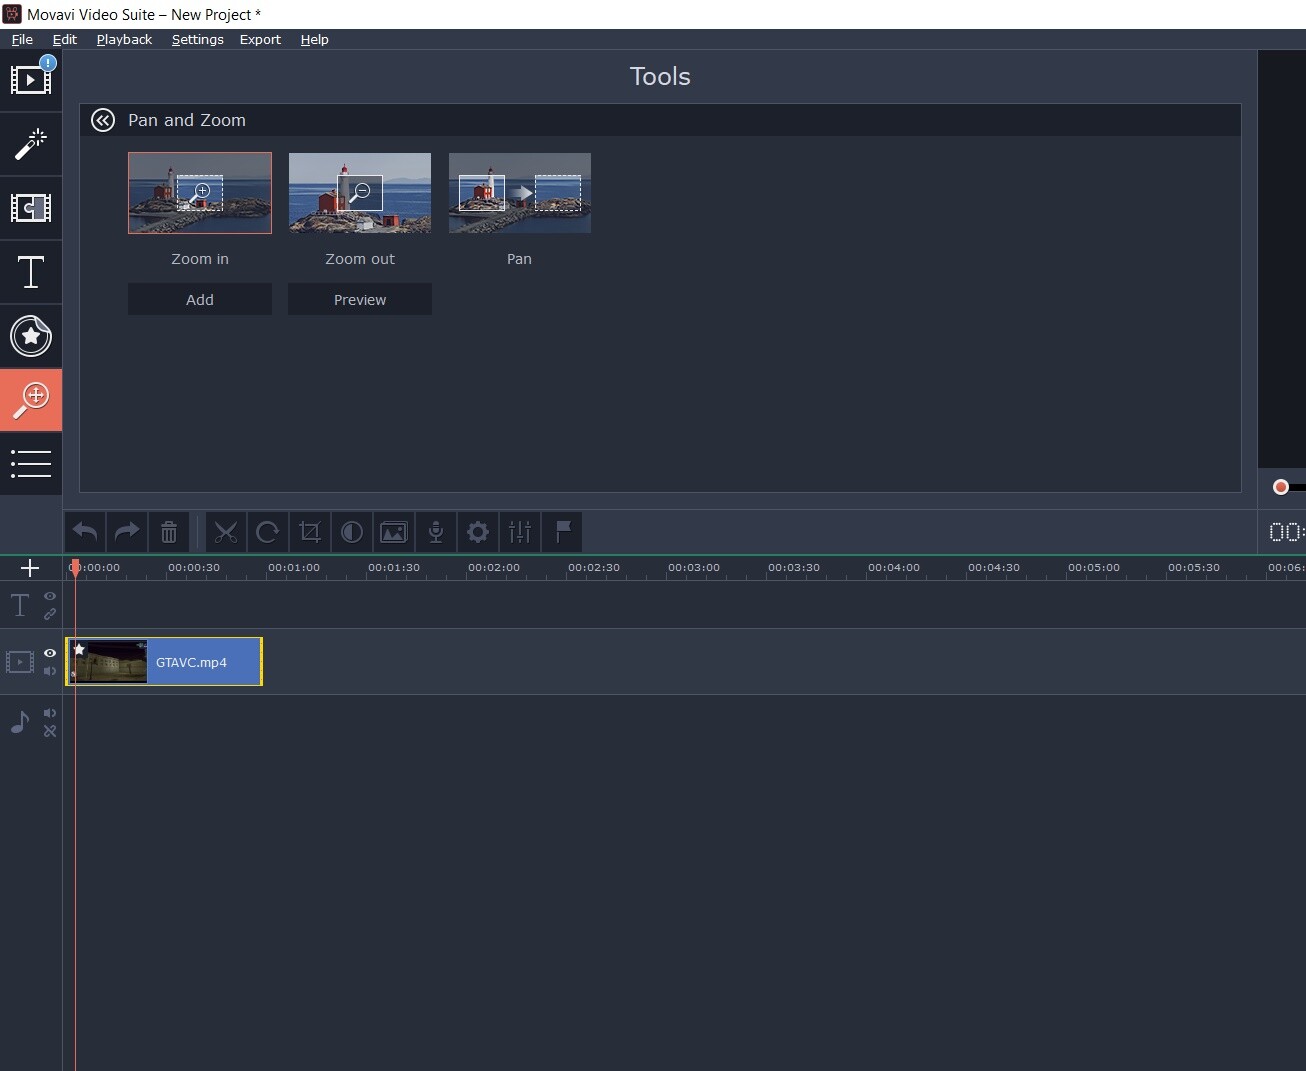Image resolution: width=1306 pixels, height=1071 pixels.
Task: Click the Preview button
Action: point(360,299)
